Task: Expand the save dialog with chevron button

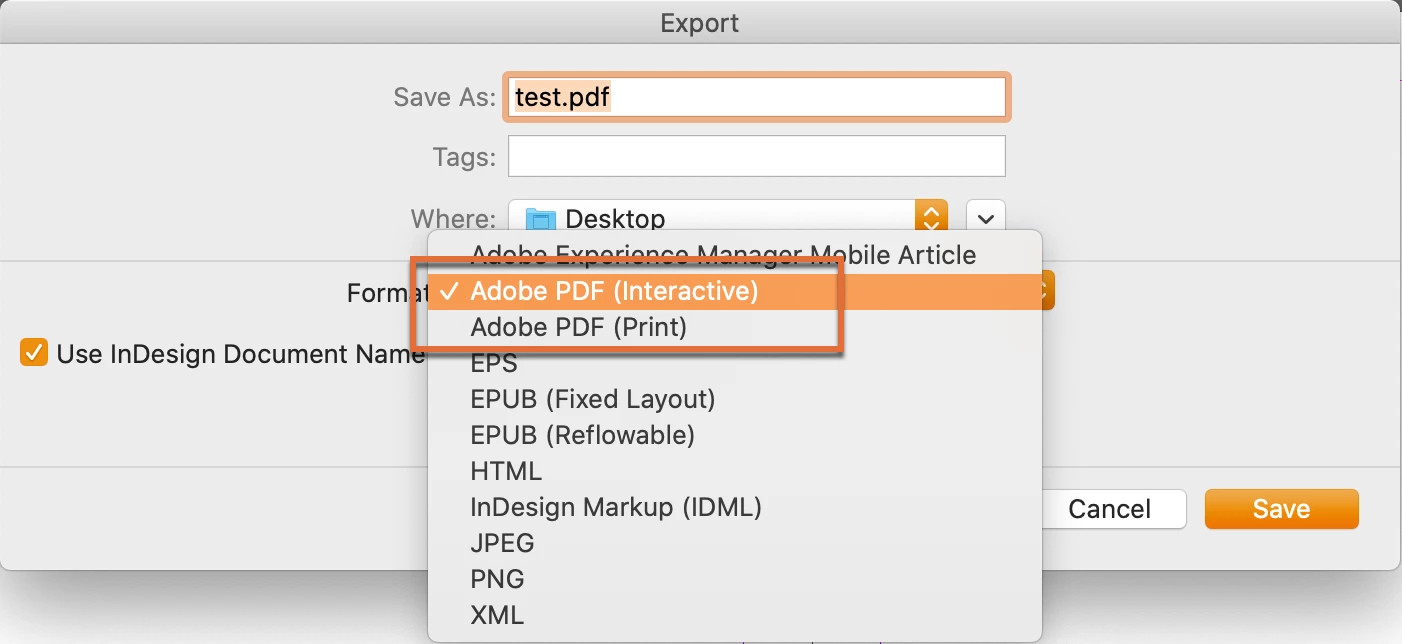Action: pyautogui.click(x=986, y=217)
